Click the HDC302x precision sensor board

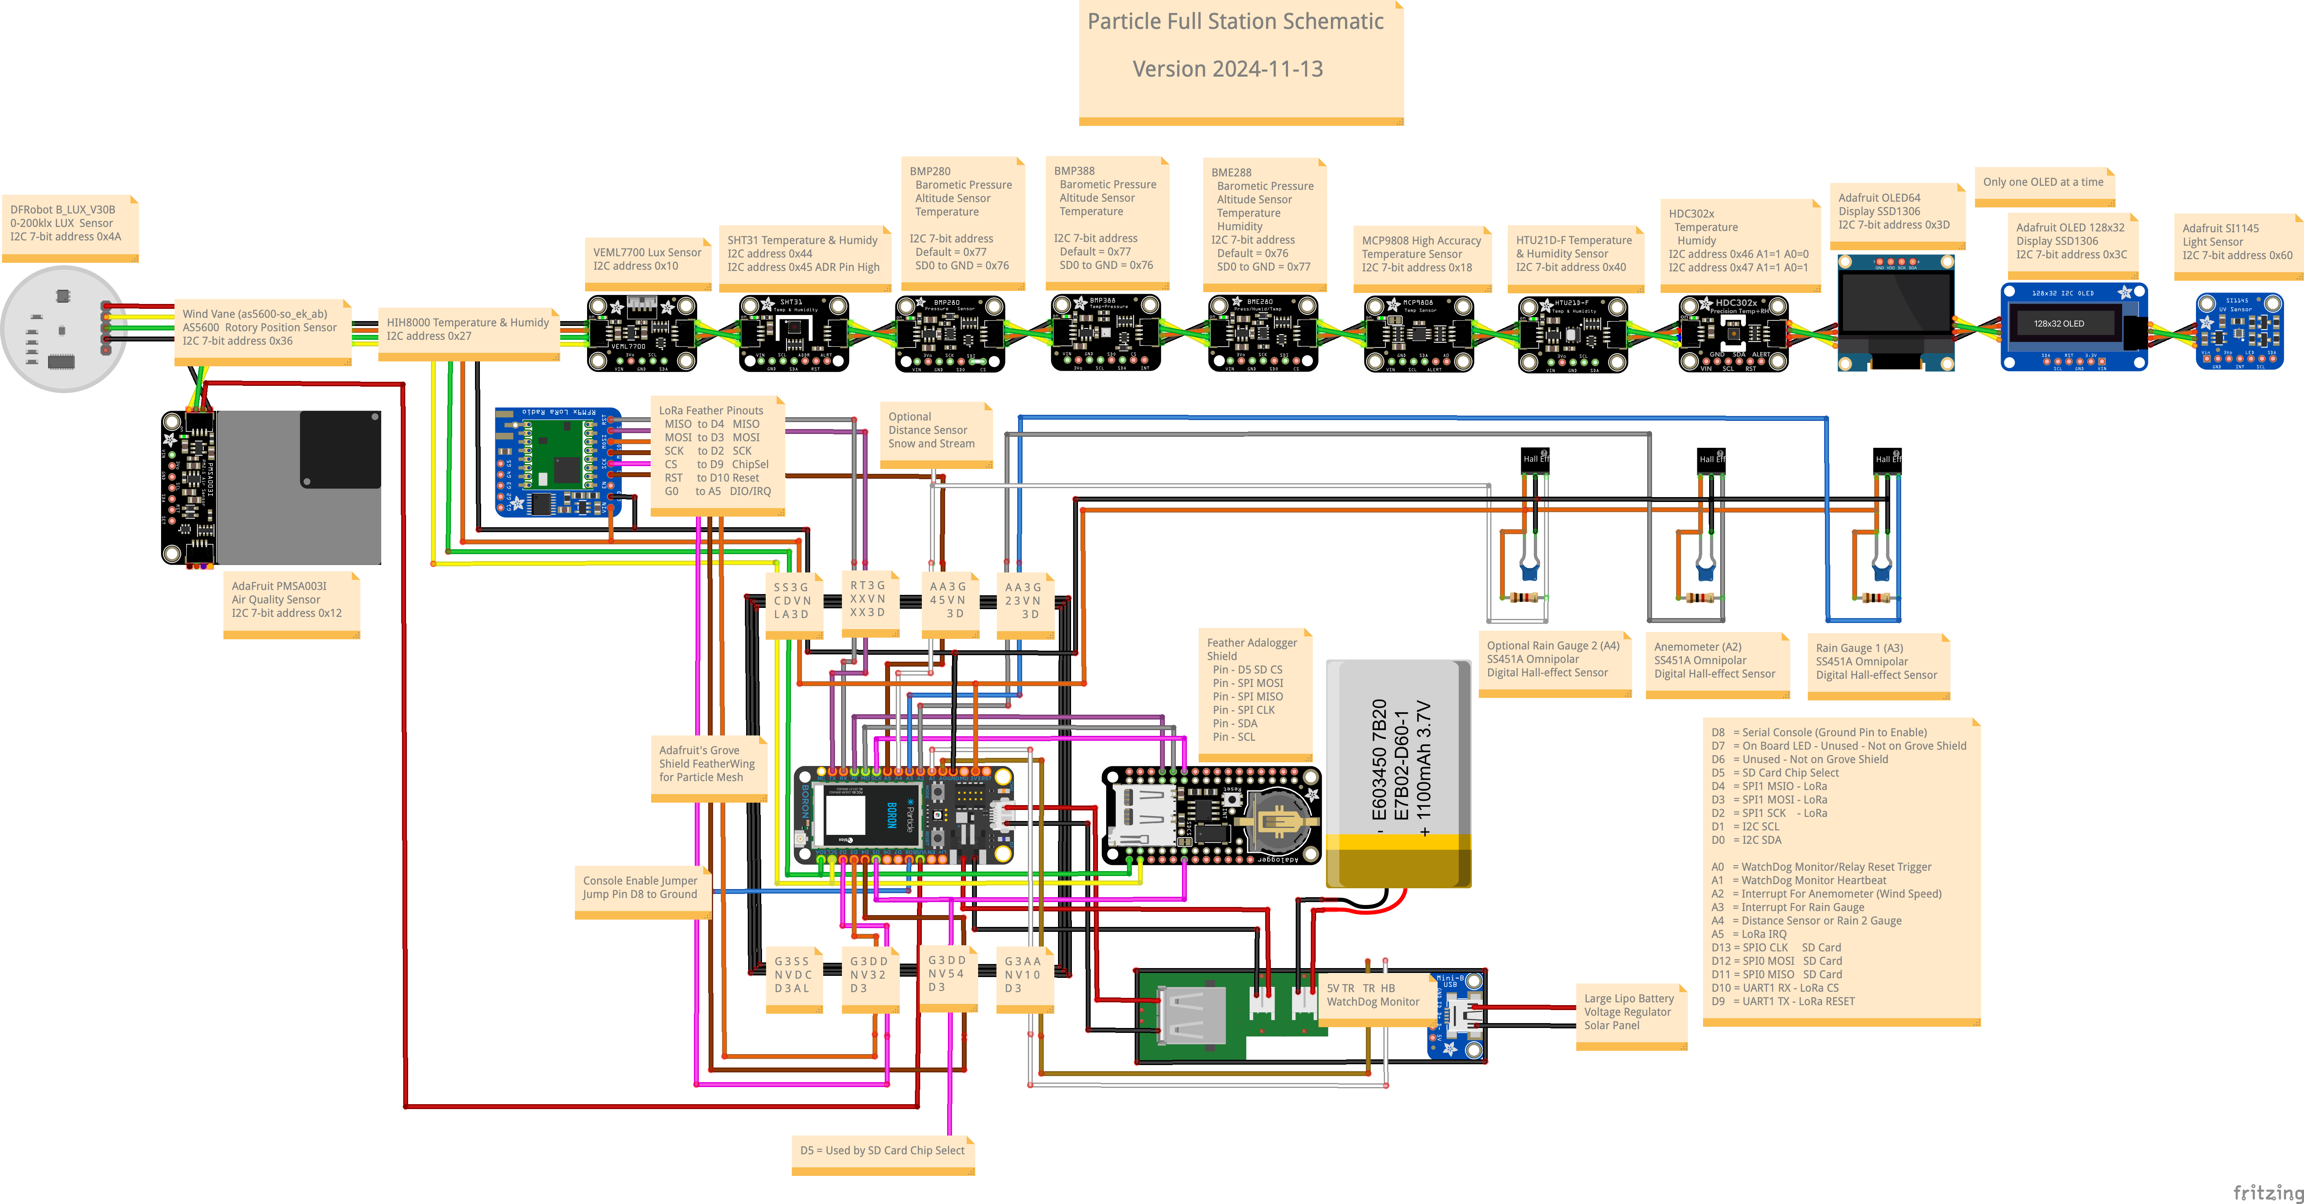click(1733, 334)
